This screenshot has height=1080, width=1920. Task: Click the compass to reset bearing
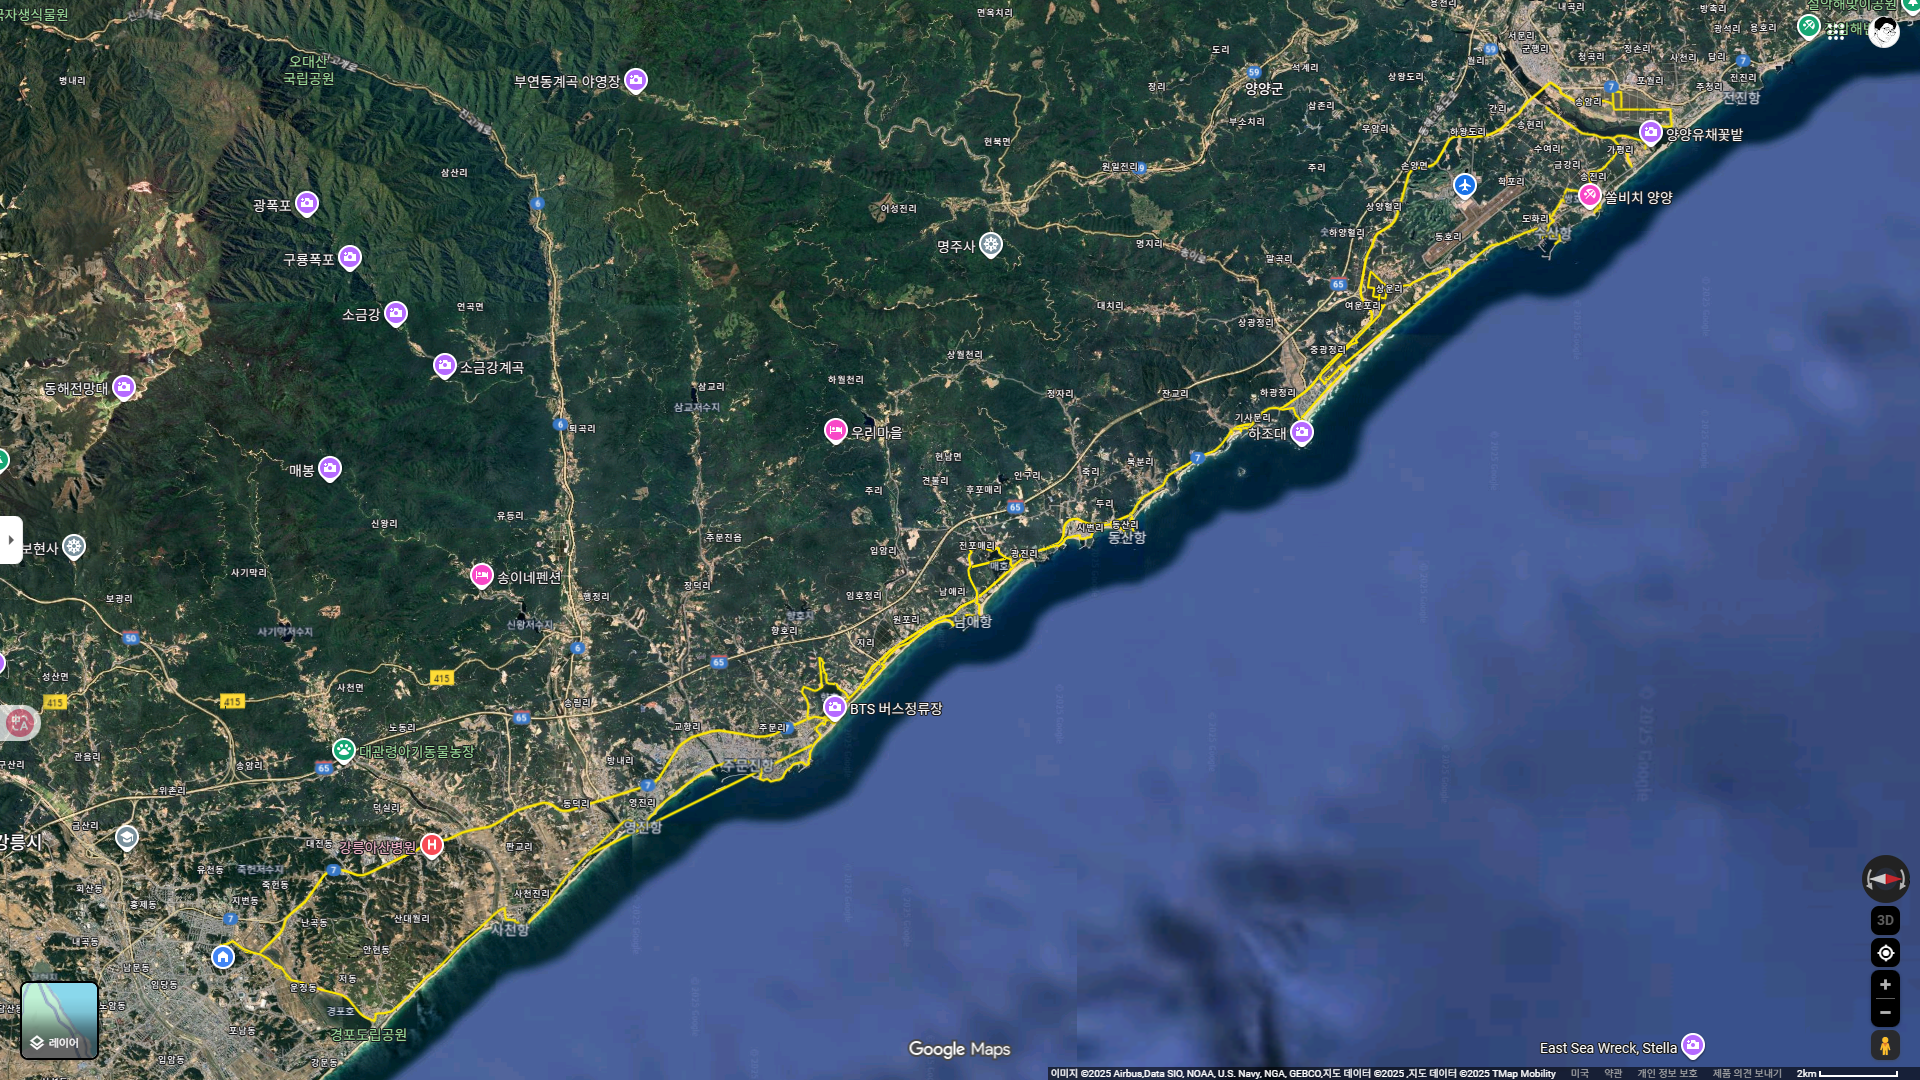coord(1885,879)
